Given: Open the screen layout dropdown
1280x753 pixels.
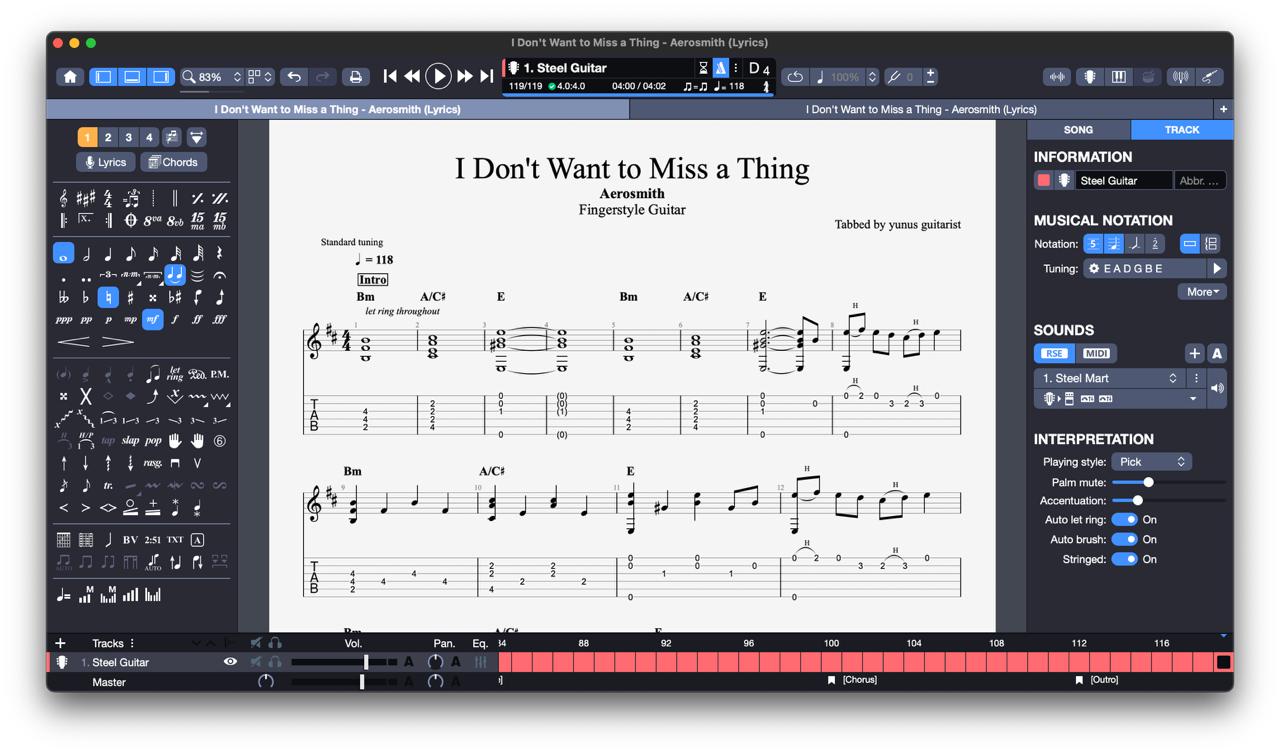Looking at the screenshot, I should coord(260,77).
